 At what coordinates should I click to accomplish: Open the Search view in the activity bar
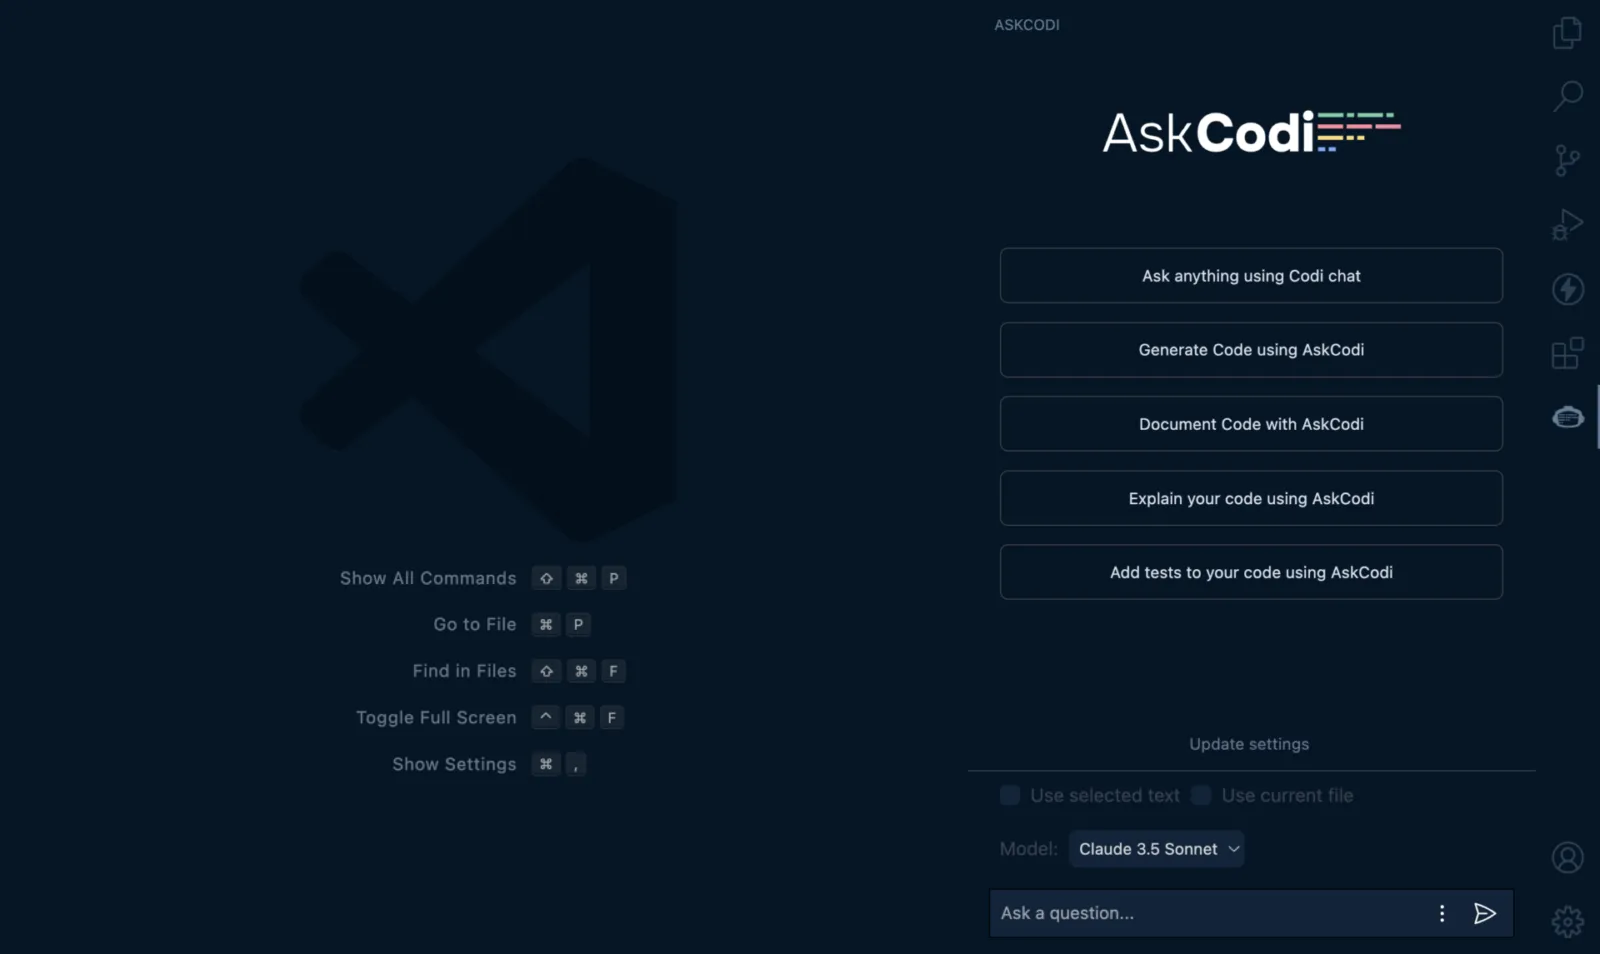1567,97
